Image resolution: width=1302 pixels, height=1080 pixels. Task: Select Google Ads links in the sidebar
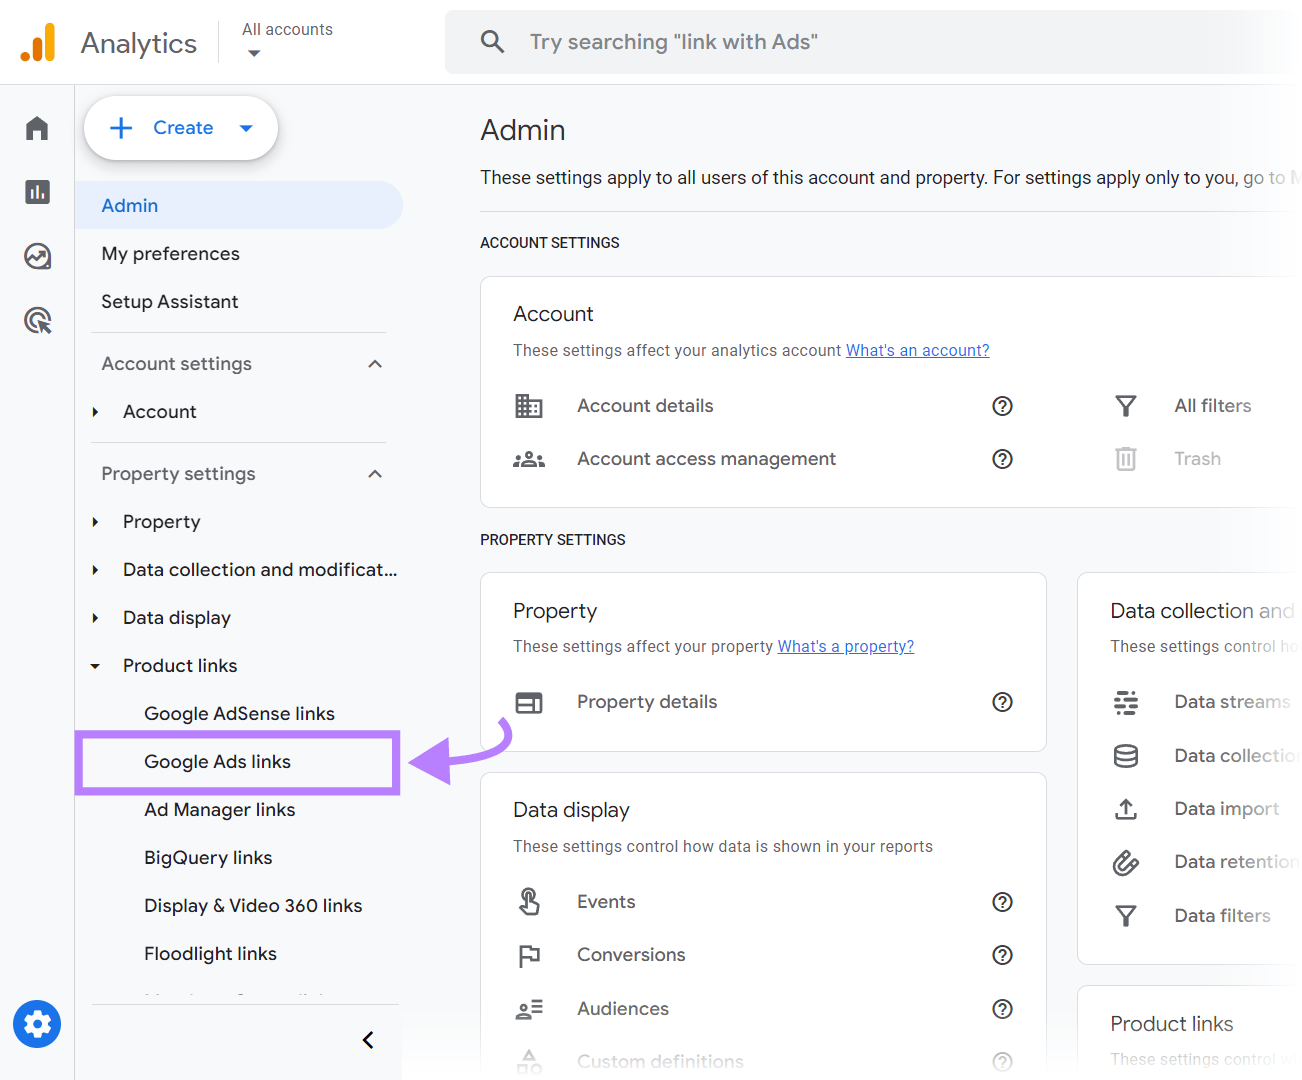click(x=217, y=762)
